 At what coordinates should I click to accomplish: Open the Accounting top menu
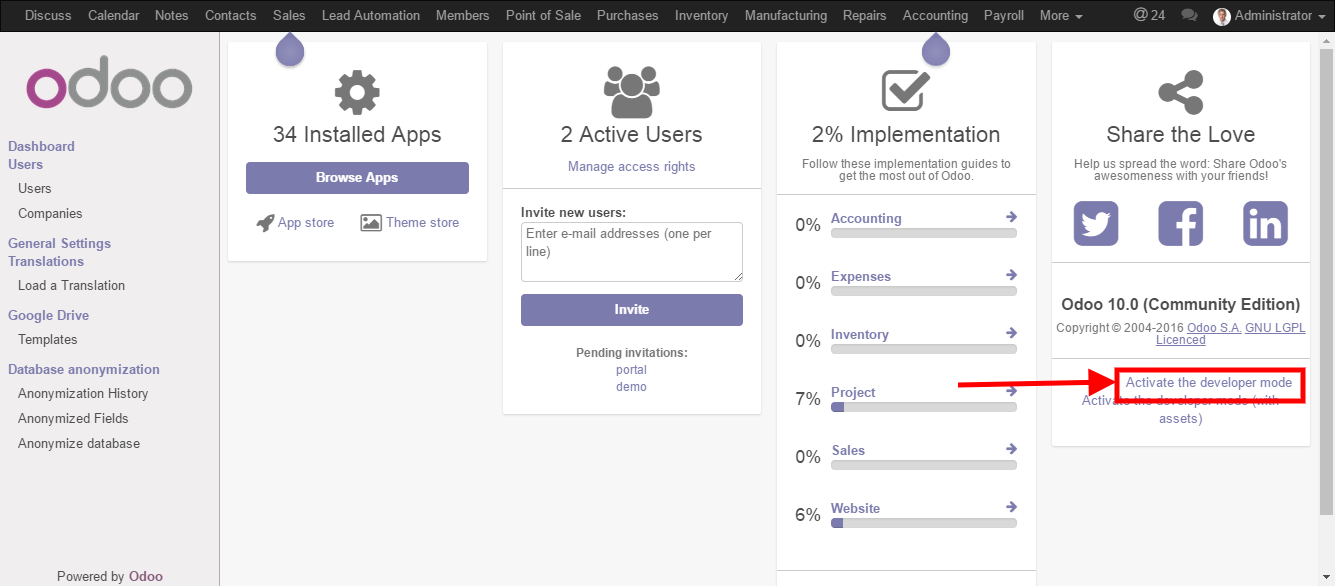(935, 16)
